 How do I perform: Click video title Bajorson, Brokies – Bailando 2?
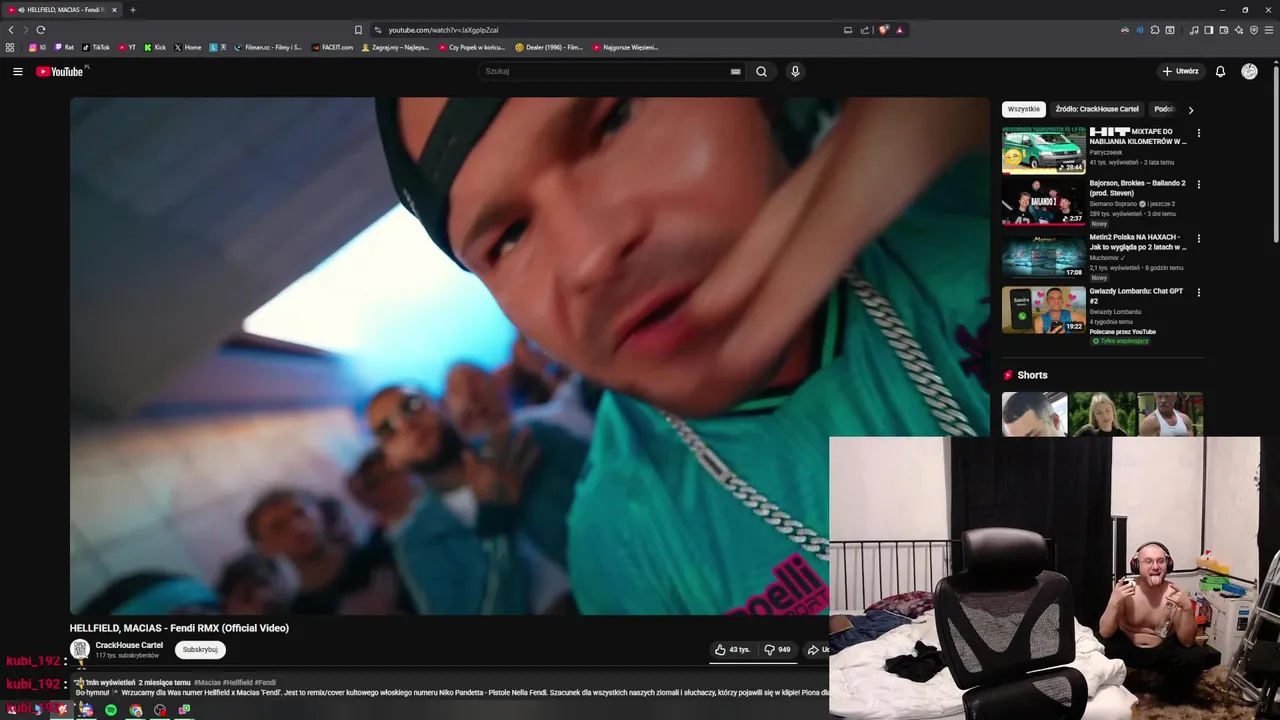1138,188
